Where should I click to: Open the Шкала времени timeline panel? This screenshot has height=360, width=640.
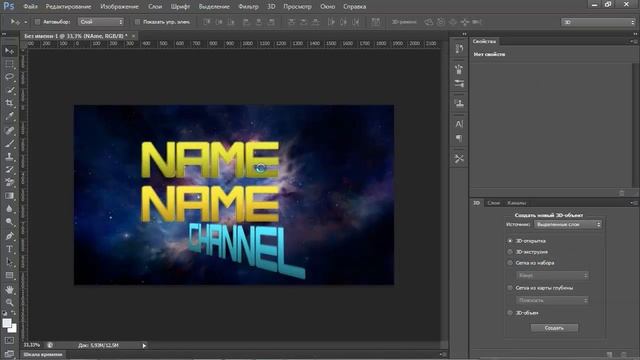(43, 354)
